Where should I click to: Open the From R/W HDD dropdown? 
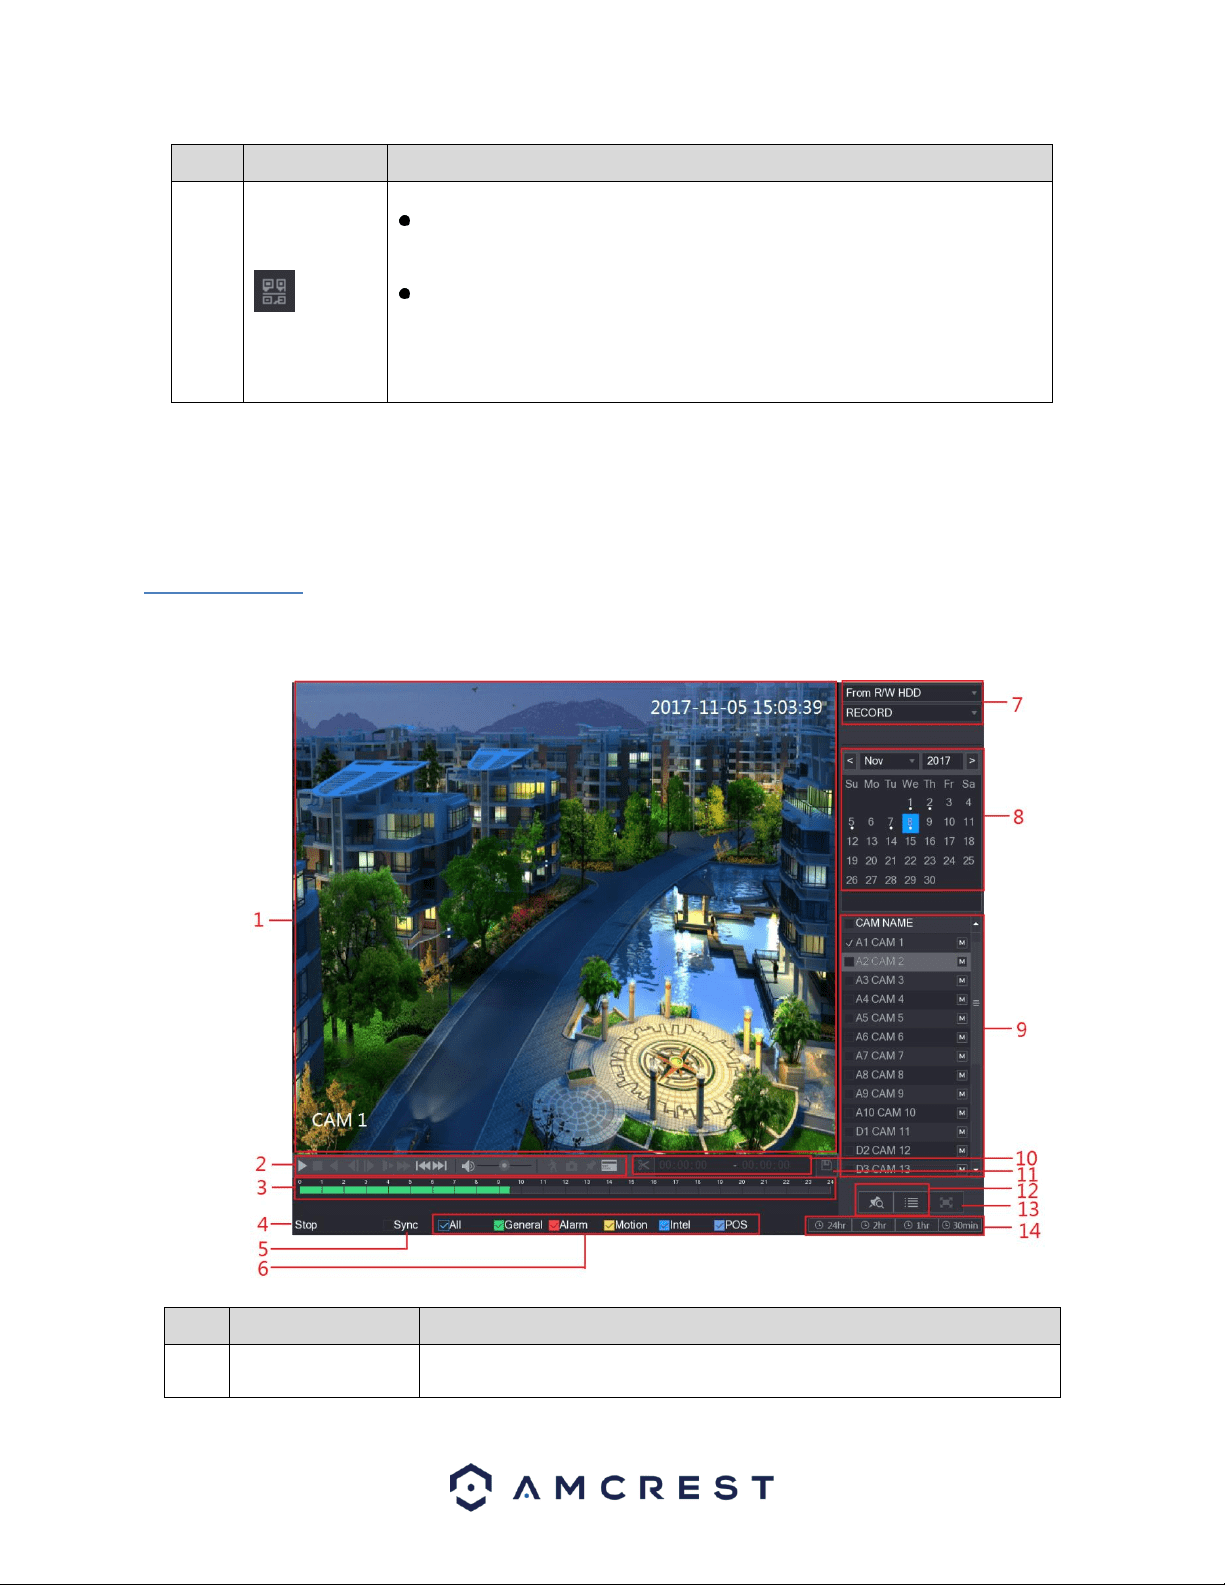[912, 693]
